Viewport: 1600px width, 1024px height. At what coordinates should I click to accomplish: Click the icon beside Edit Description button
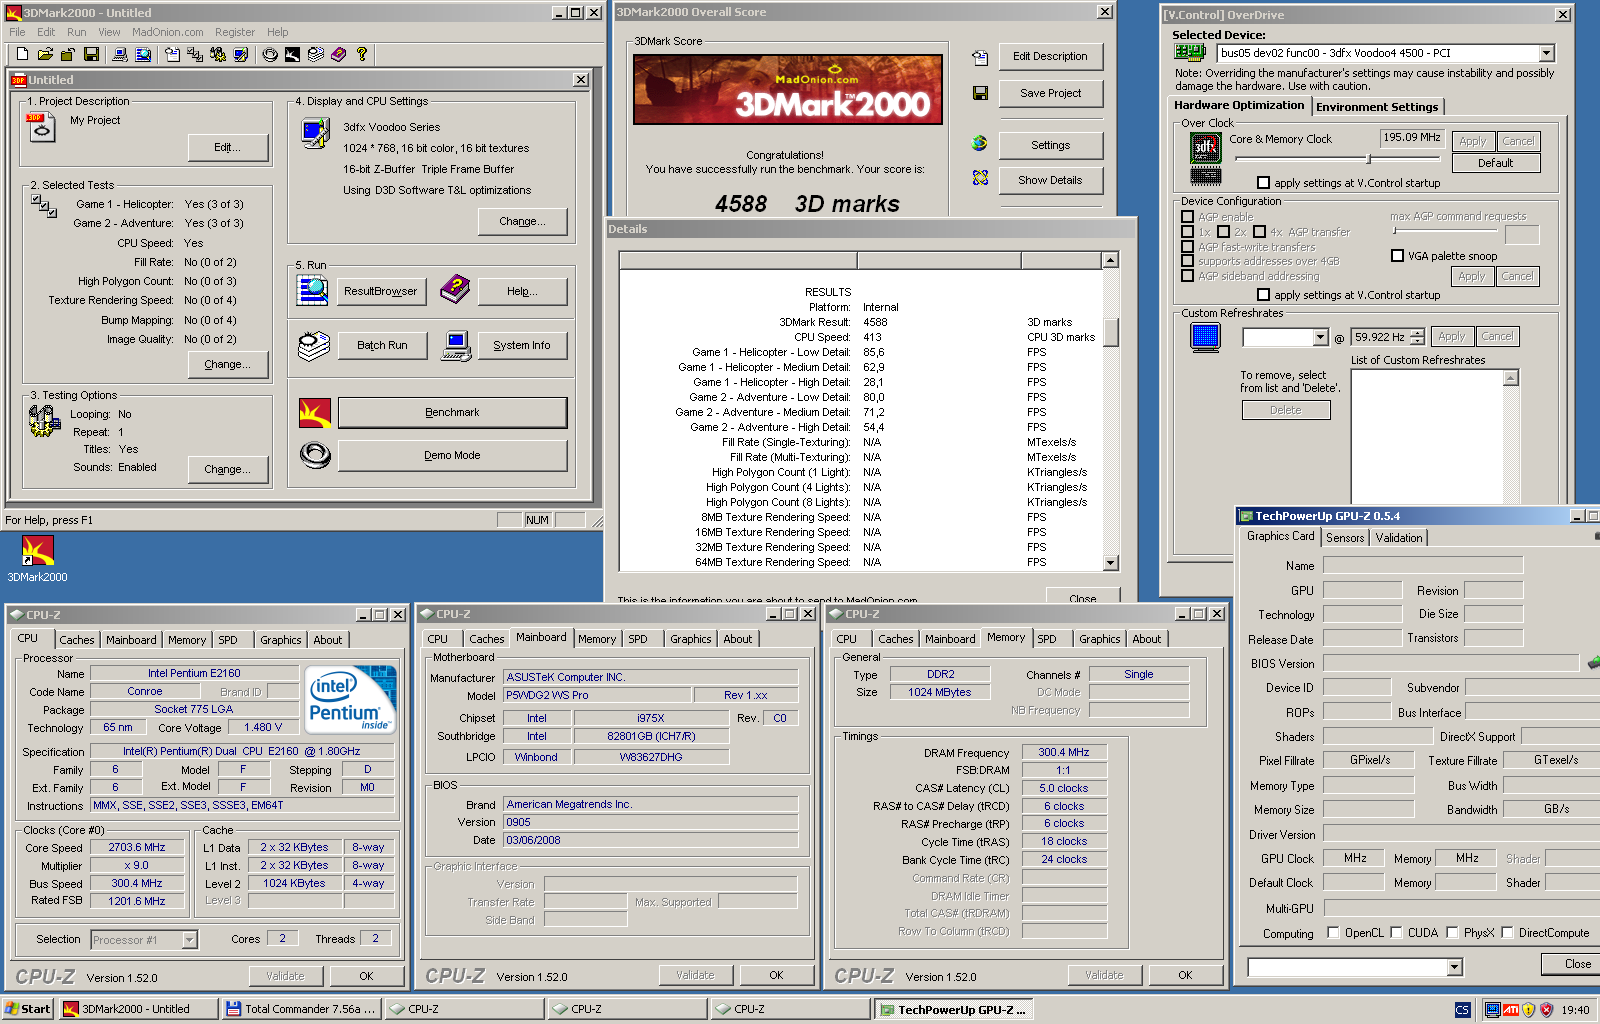(x=980, y=58)
